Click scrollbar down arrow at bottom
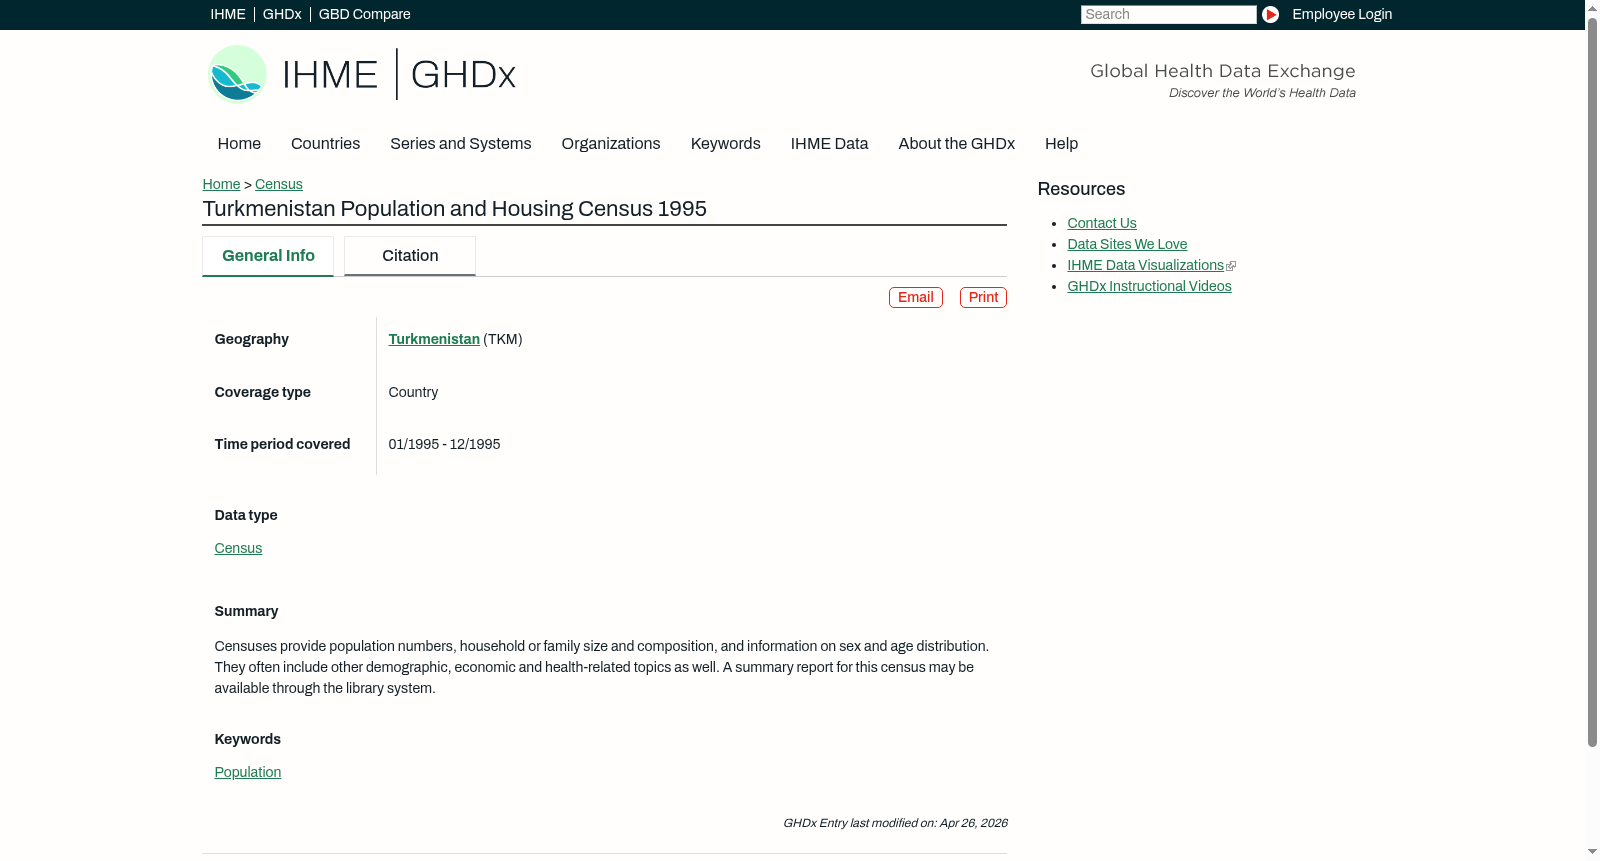 click(1592, 852)
